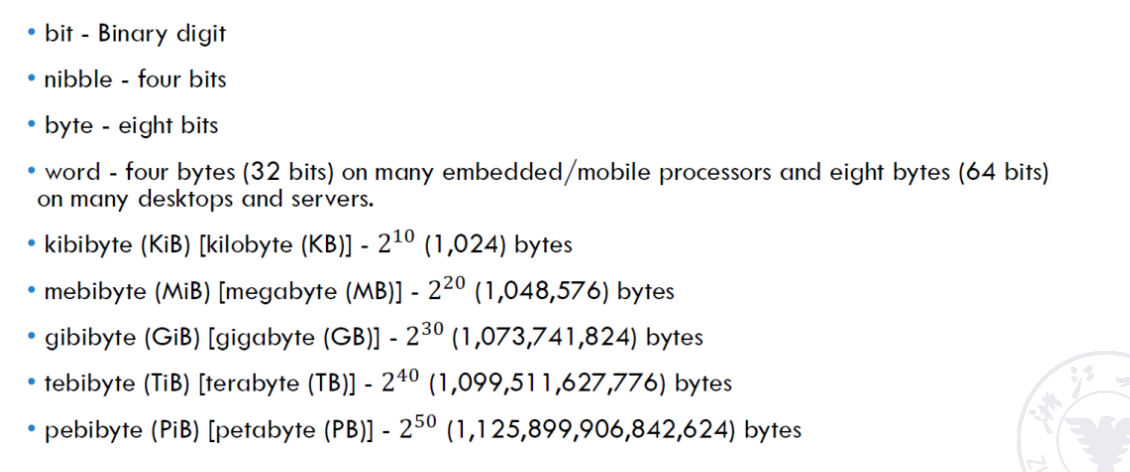Click the "on many desktops and servers" line
The width and height of the screenshot is (1130, 472).
tap(204, 199)
